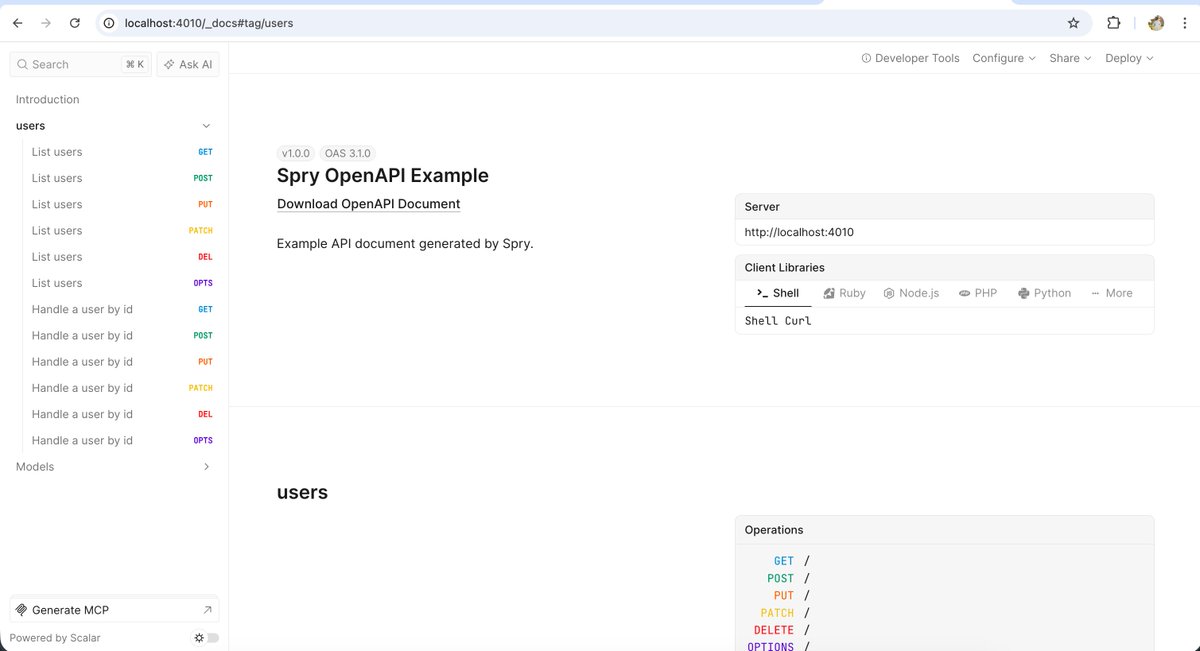The height and width of the screenshot is (651, 1200).
Task: Toggle the bookmark star in the address bar
Action: 1073,22
